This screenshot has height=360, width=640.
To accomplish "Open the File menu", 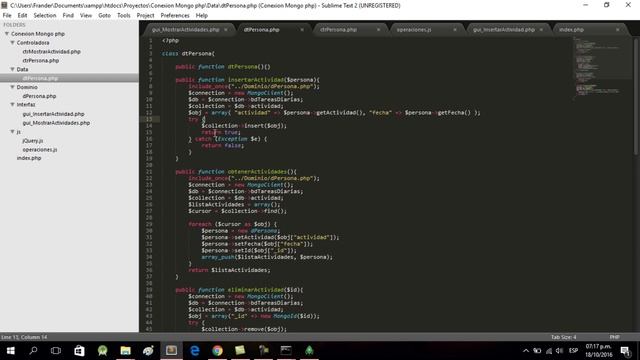I will [x=7, y=16].
